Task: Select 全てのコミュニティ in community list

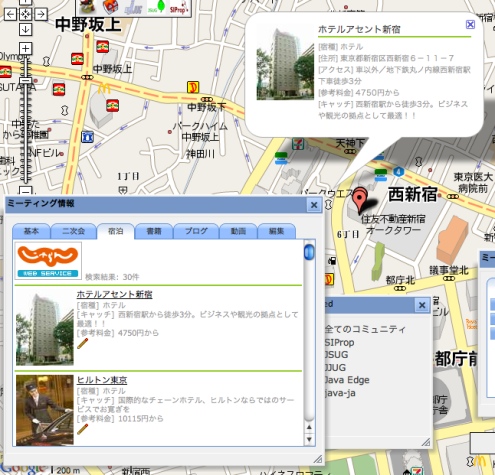Action: (x=365, y=329)
